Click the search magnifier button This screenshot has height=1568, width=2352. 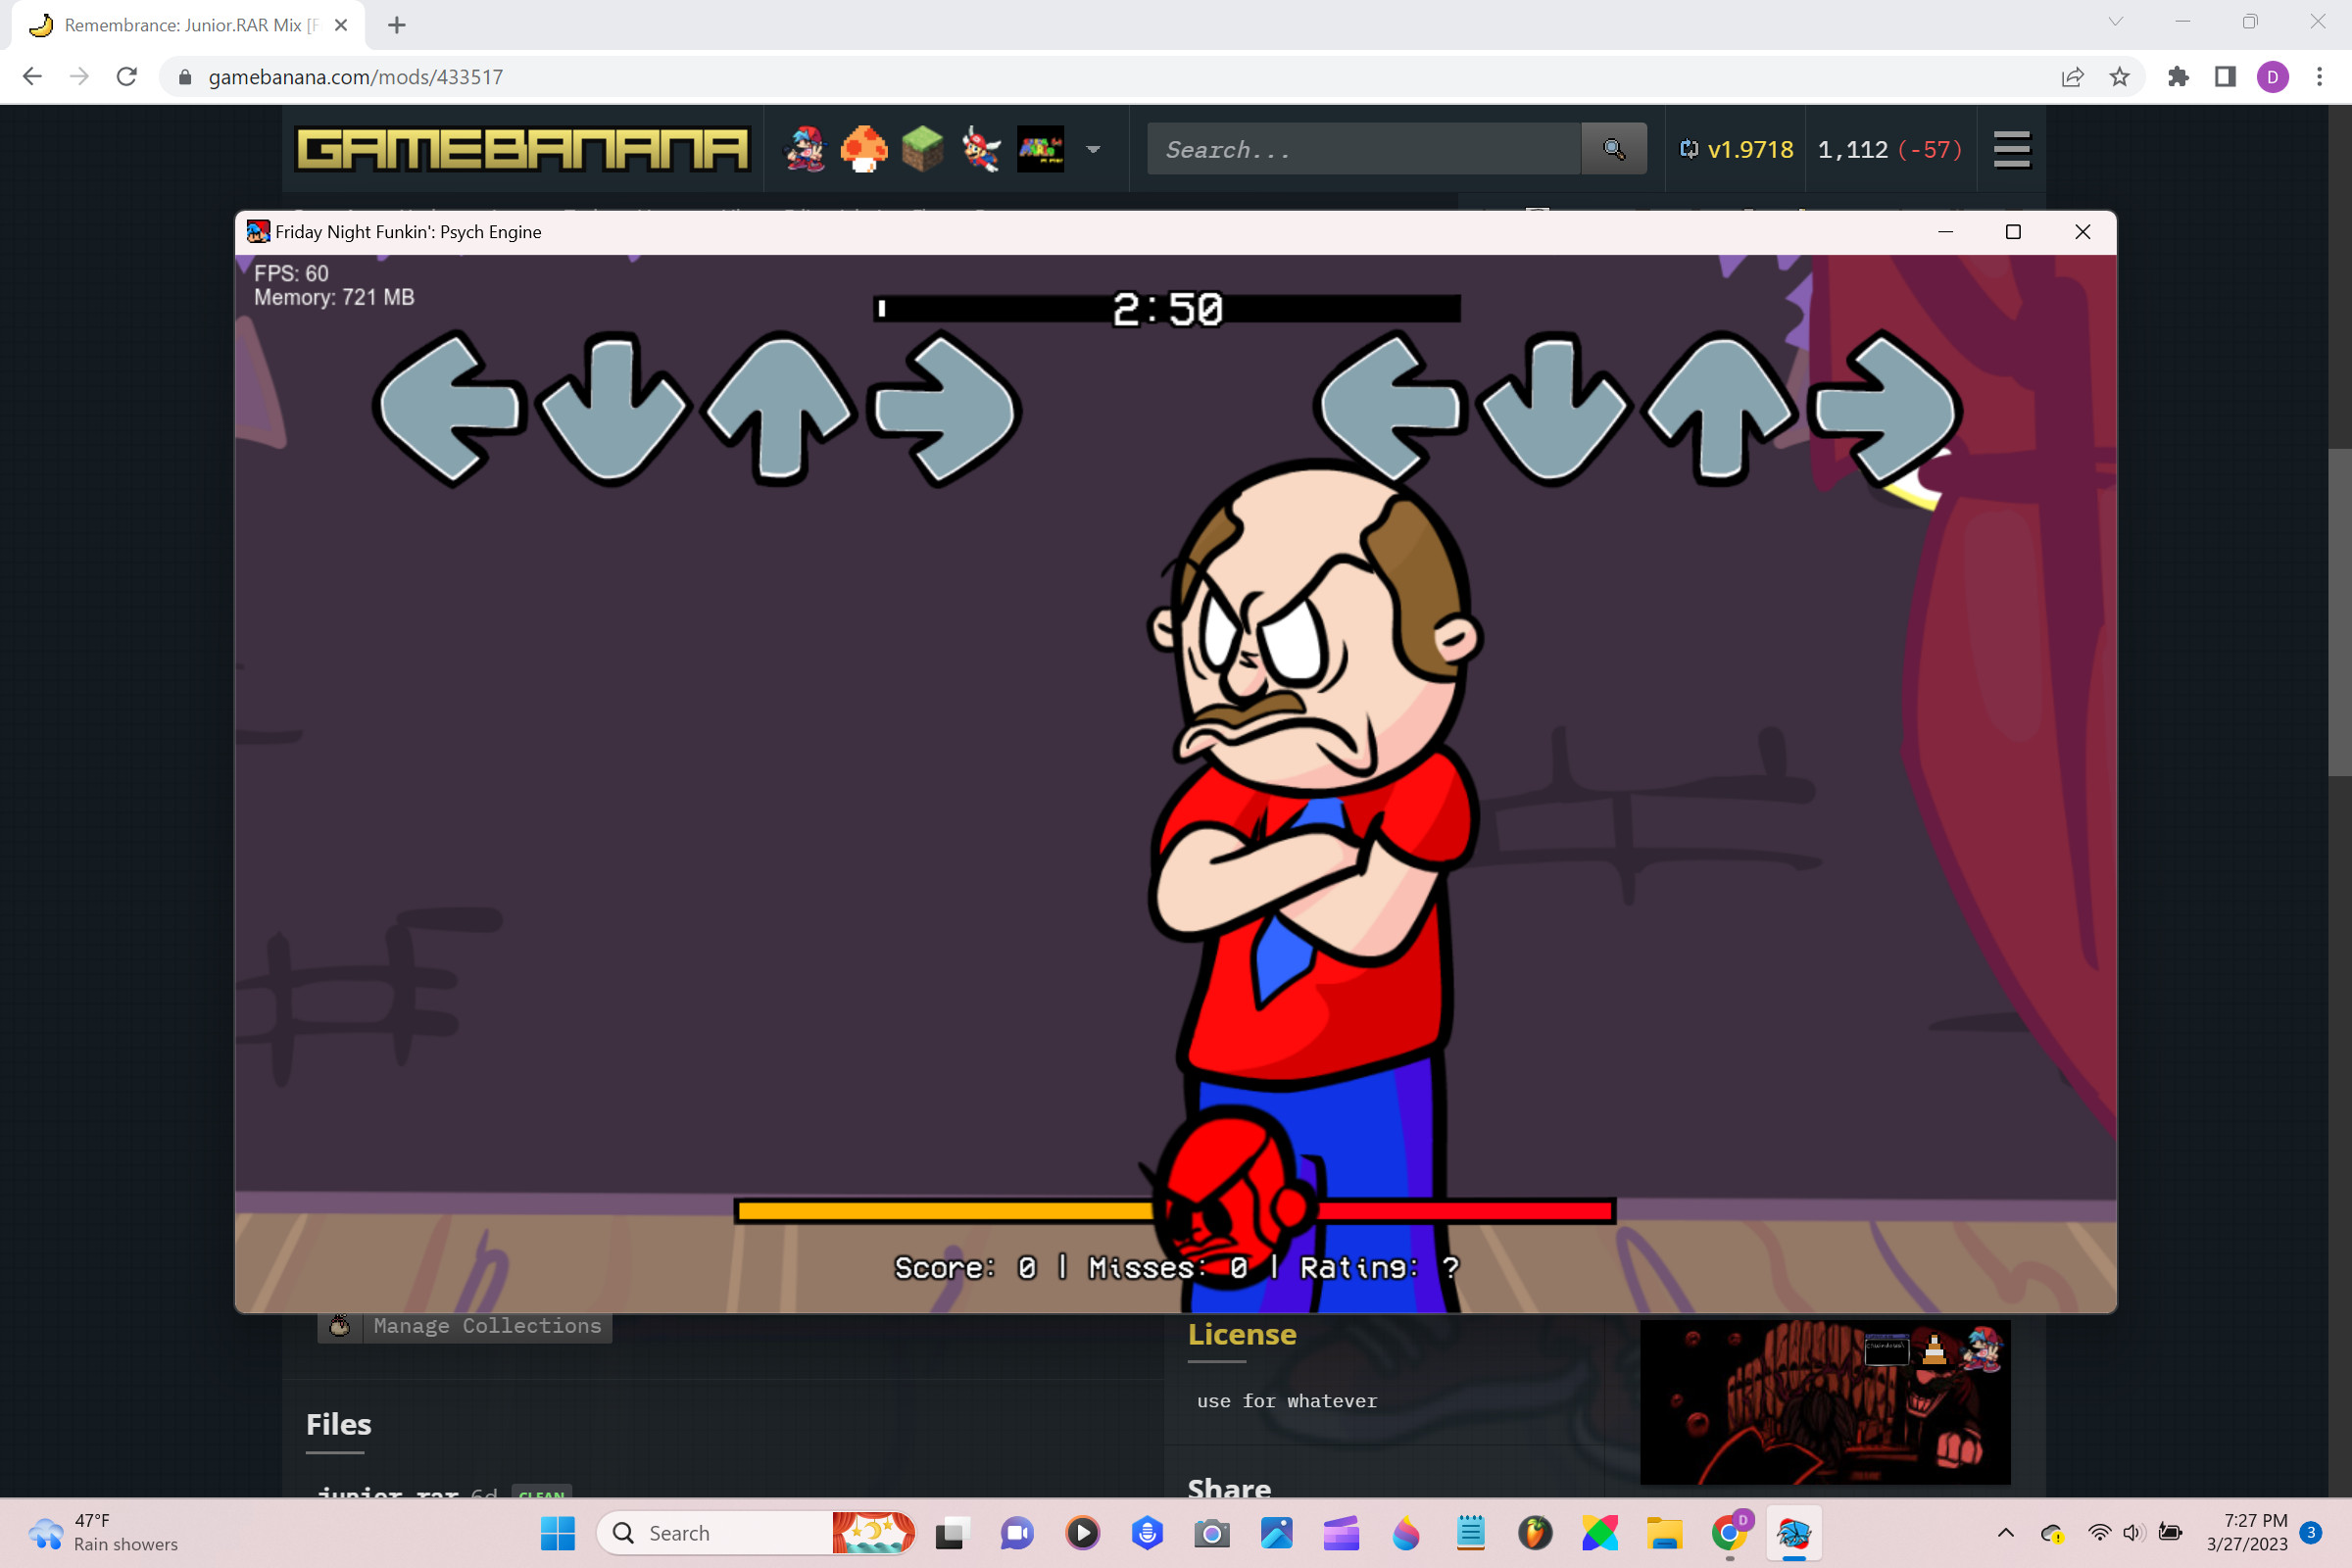click(x=1613, y=149)
